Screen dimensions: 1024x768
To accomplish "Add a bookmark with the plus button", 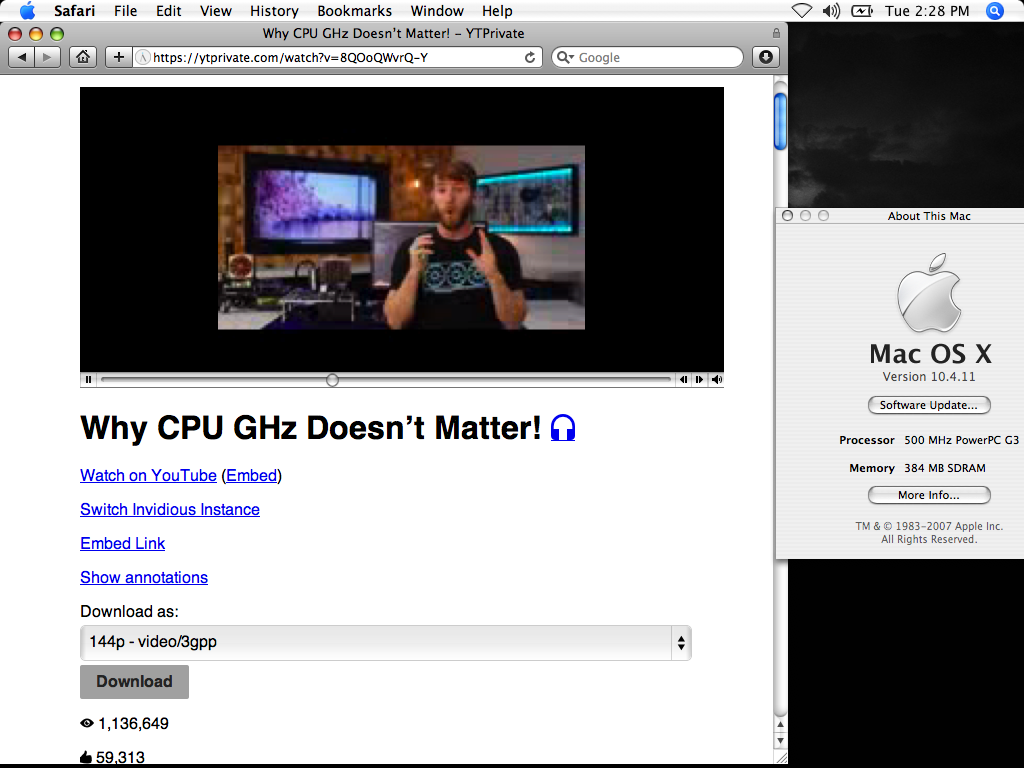I will click(118, 57).
